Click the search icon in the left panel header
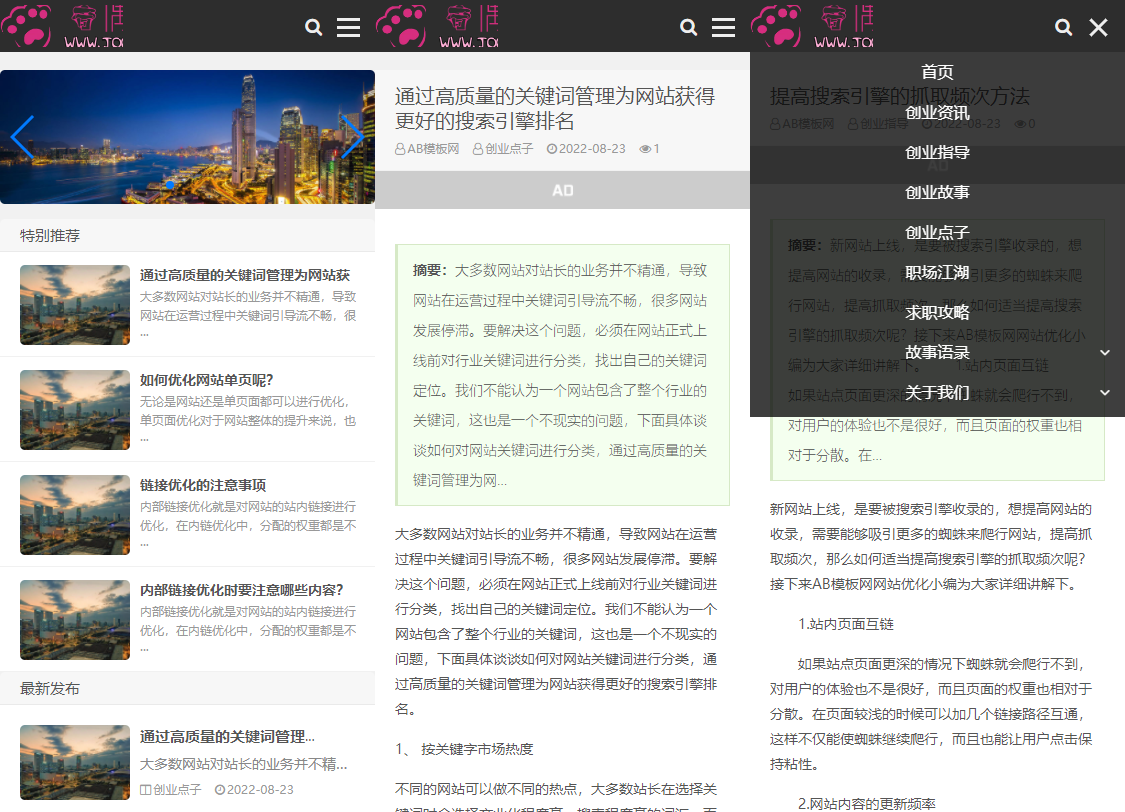Image resolution: width=1125 pixels, height=812 pixels. (x=313, y=27)
